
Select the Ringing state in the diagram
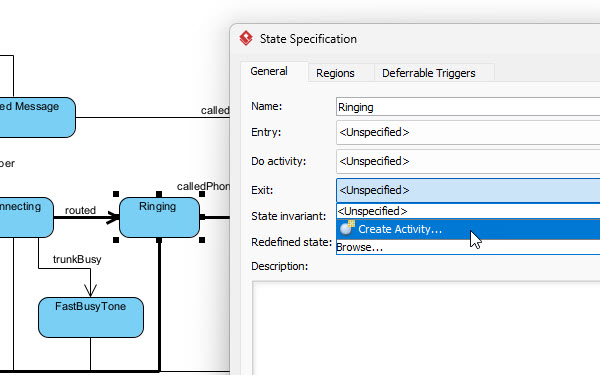point(159,217)
